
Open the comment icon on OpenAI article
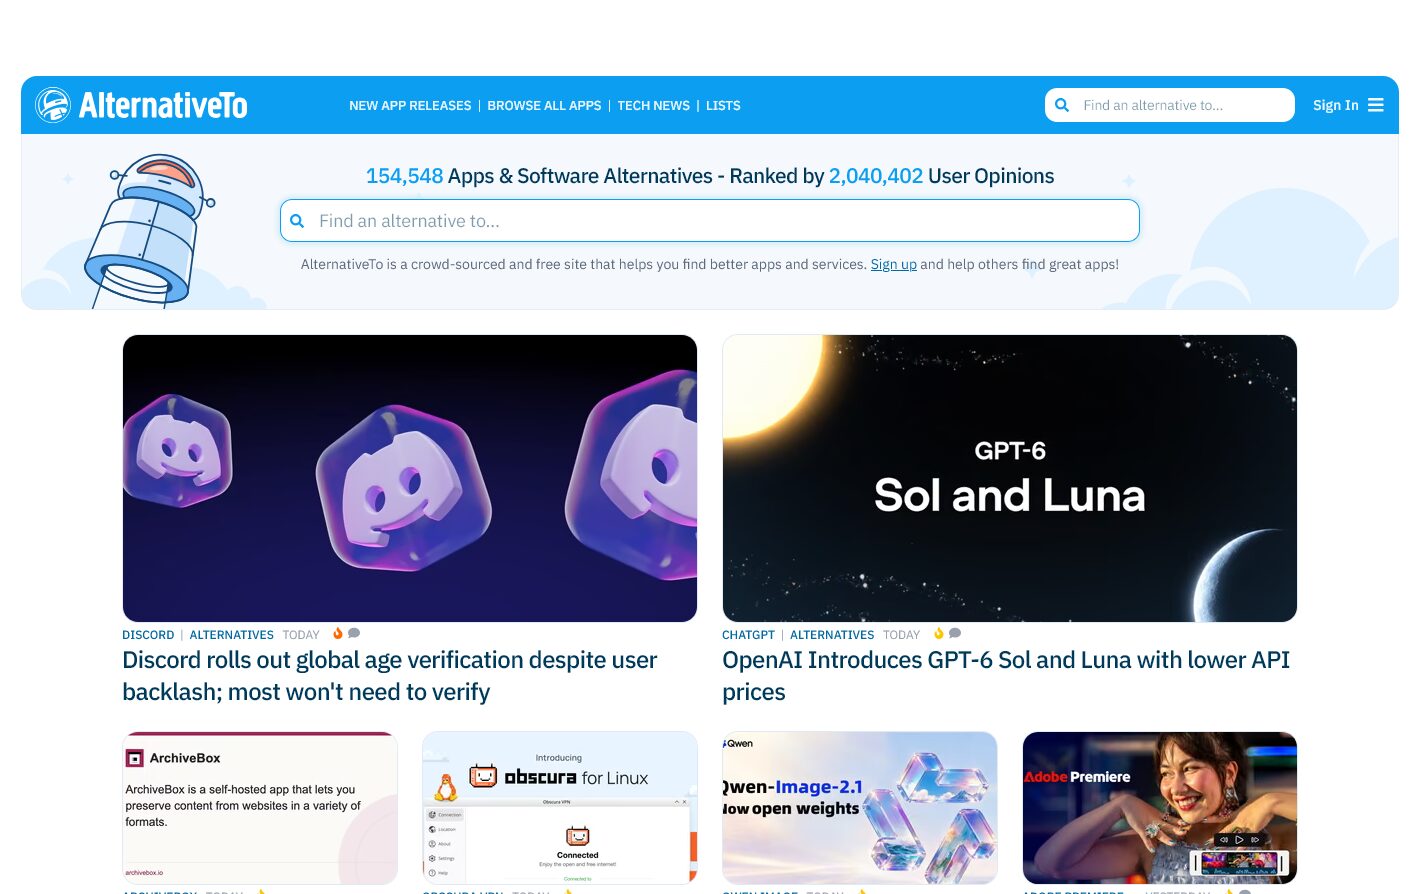tap(955, 634)
